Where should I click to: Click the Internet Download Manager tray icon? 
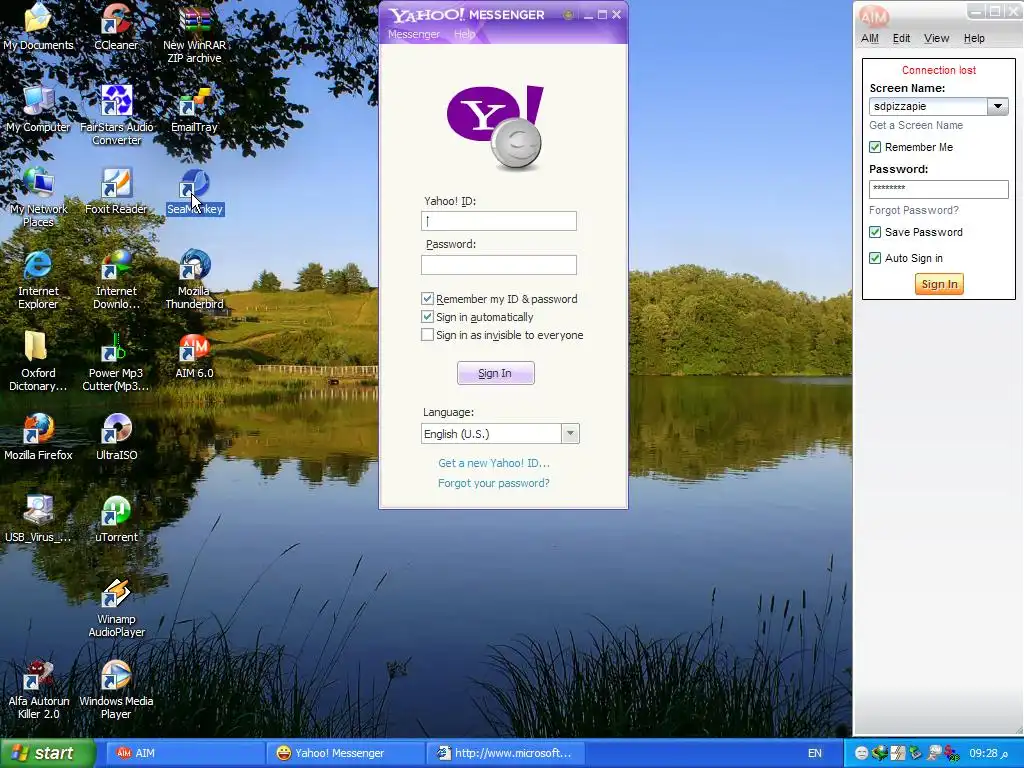[x=879, y=753]
